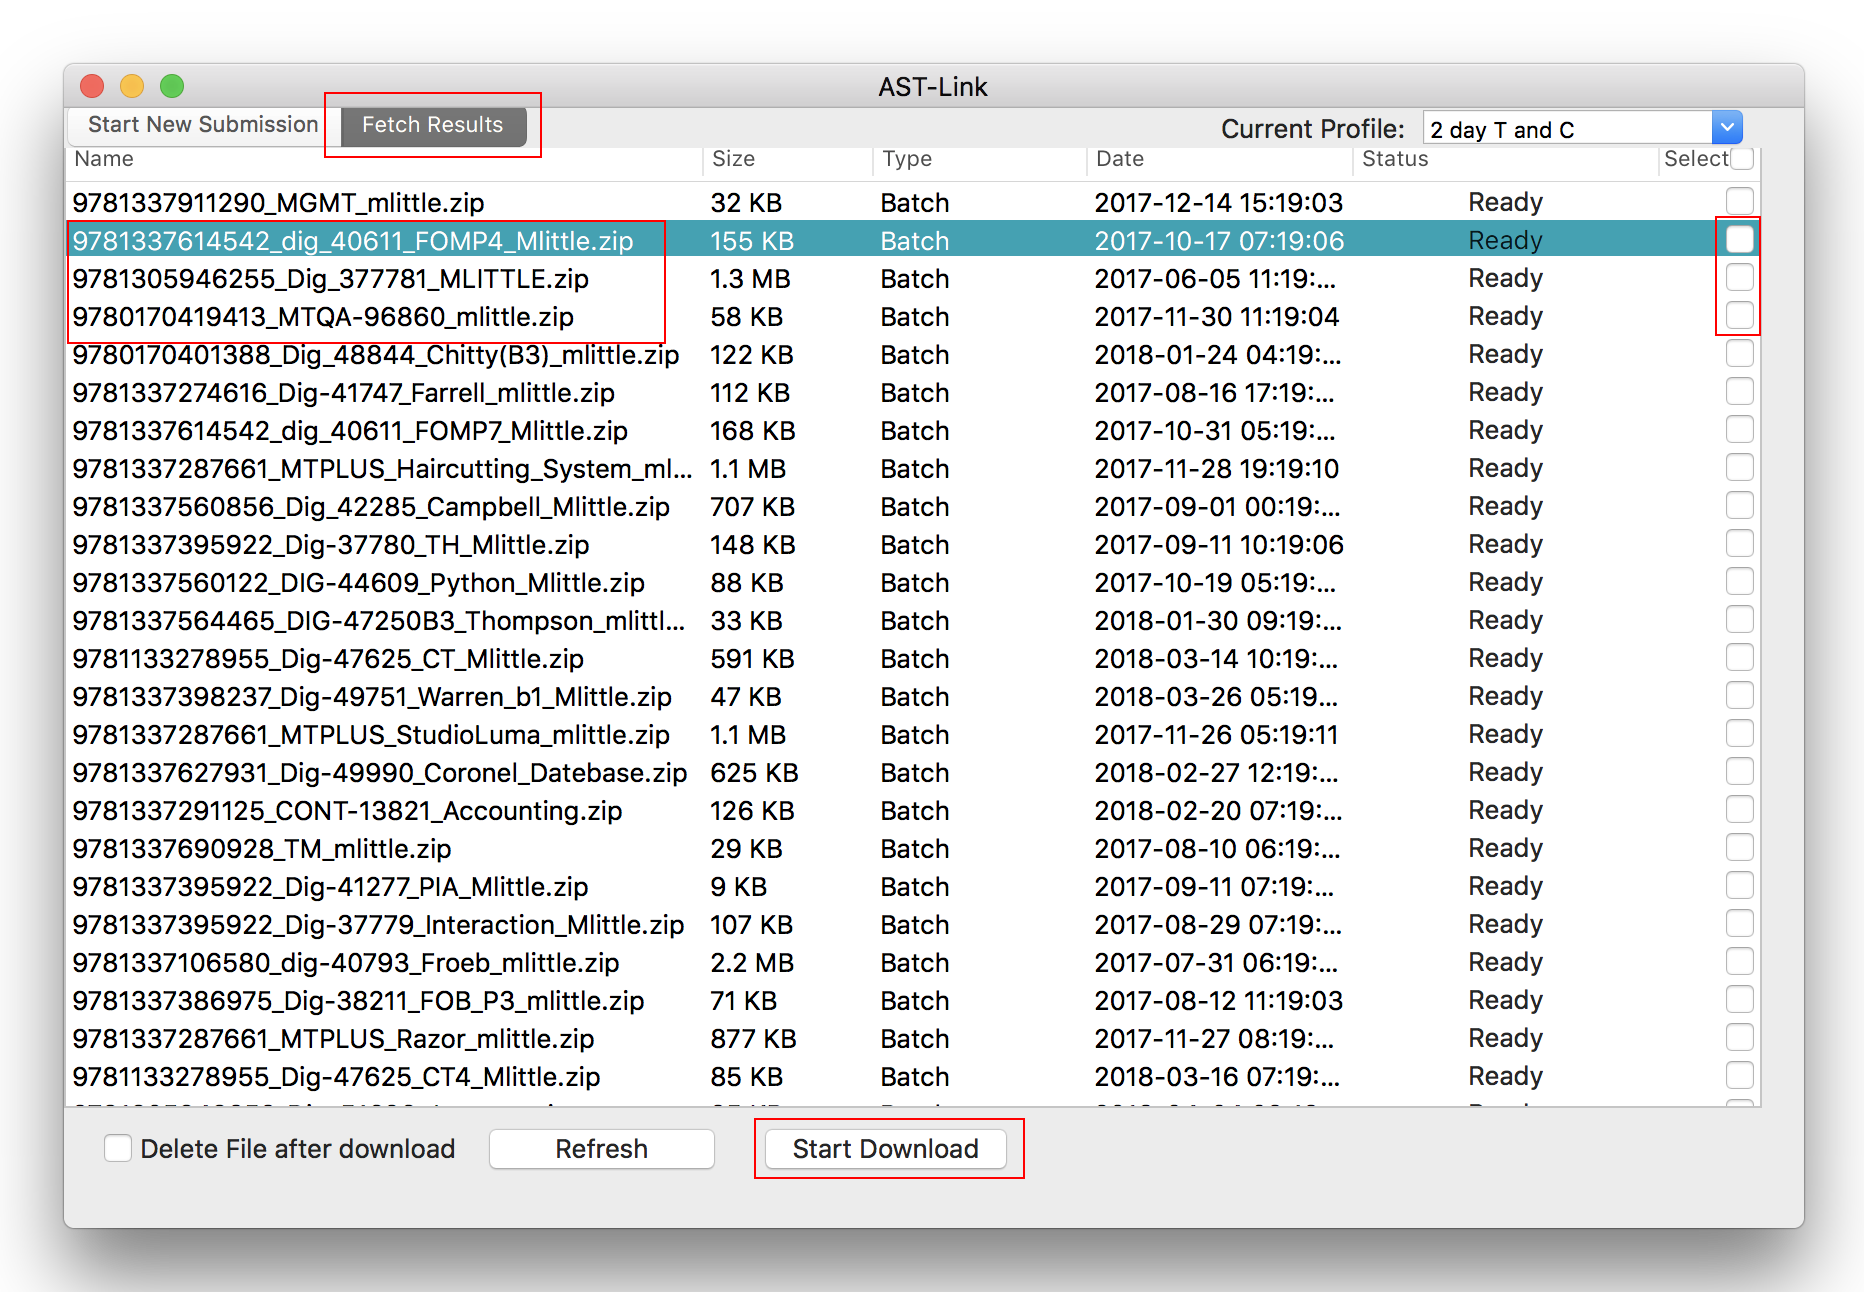The width and height of the screenshot is (1864, 1292).
Task: Check the box for the Warren_b1 file row
Action: [x=1739, y=695]
